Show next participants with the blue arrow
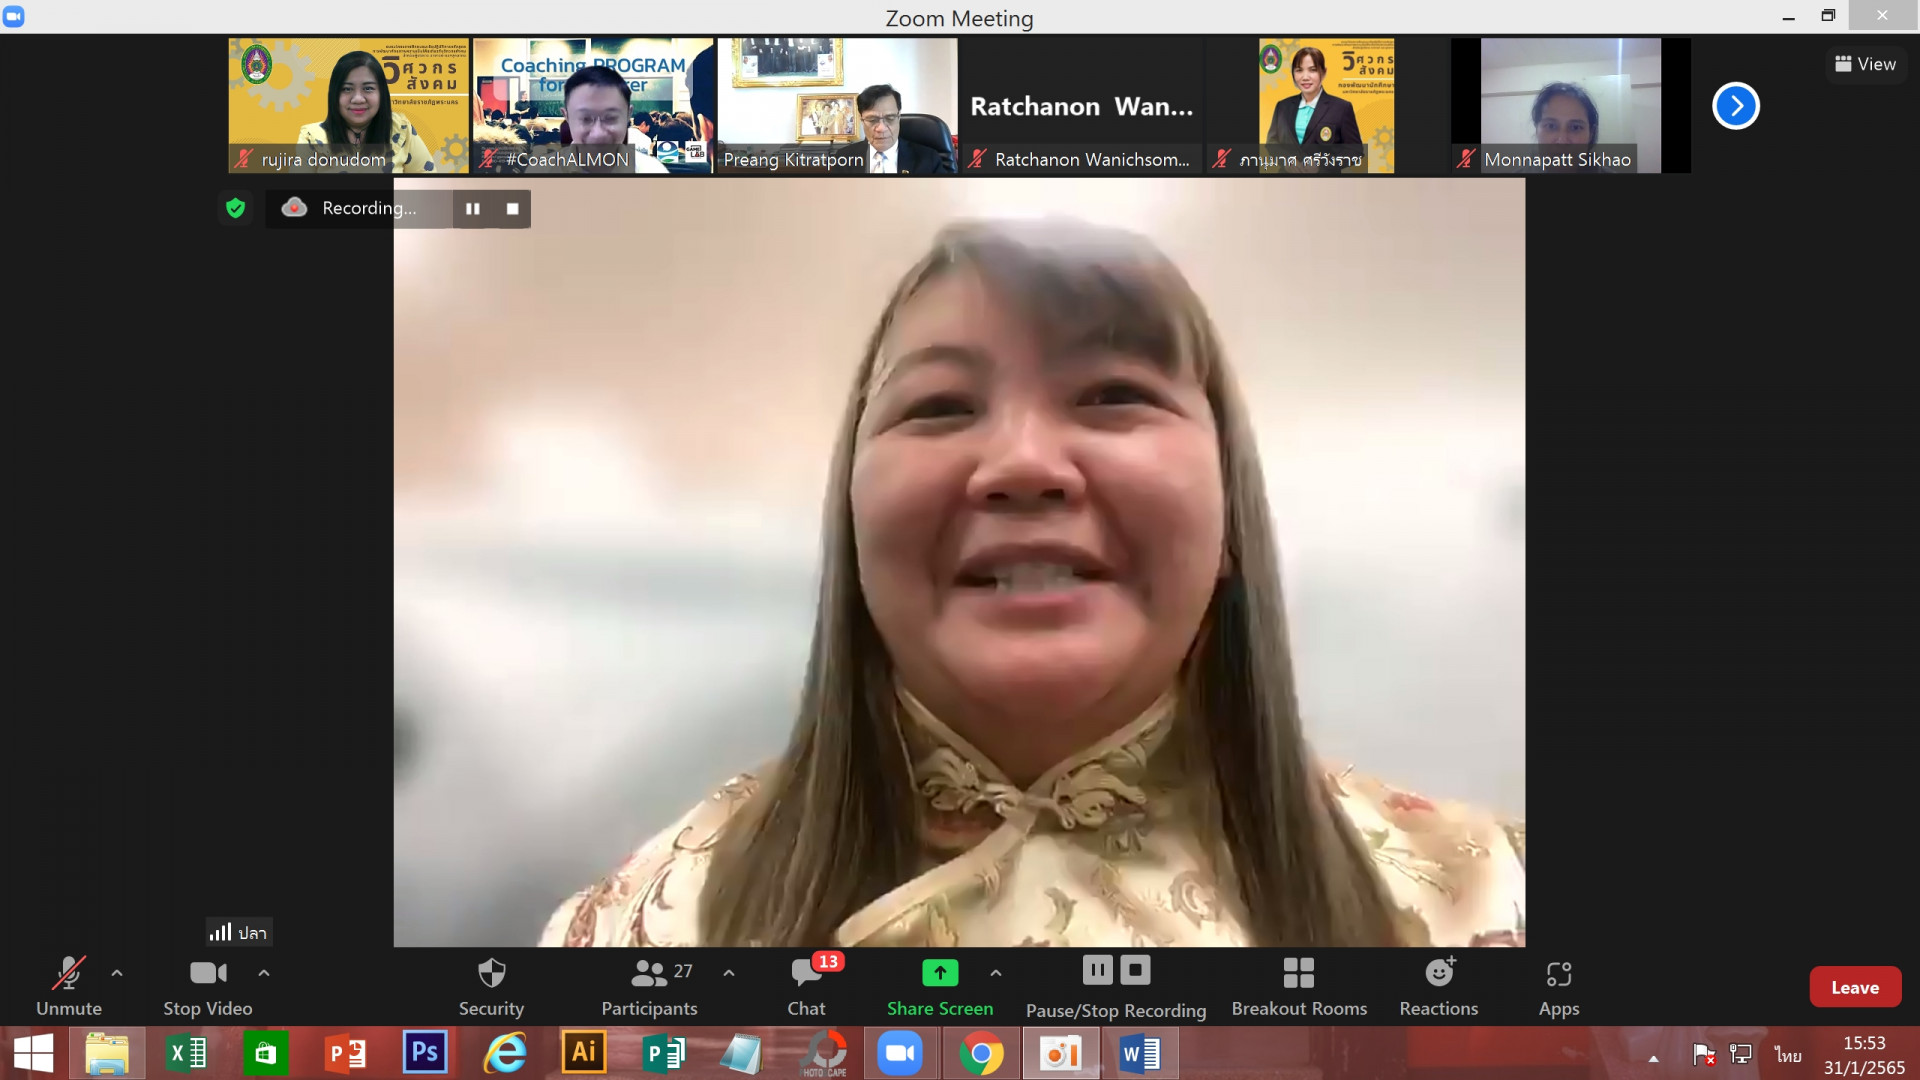 click(x=1736, y=106)
